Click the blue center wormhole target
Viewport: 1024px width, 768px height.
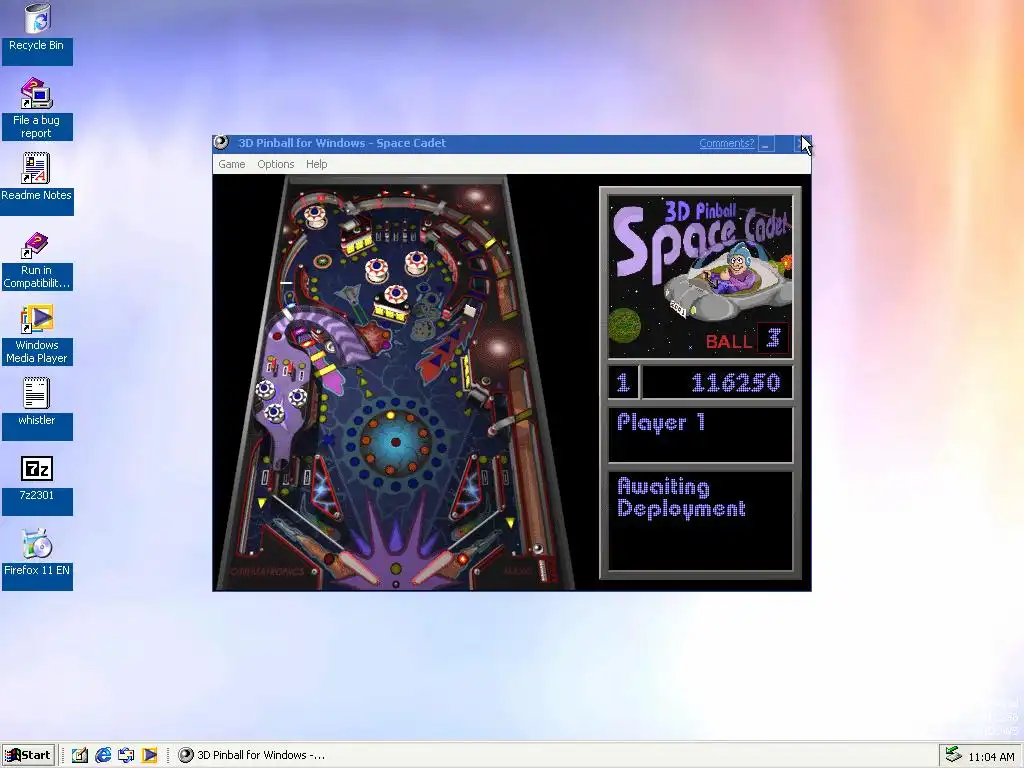point(395,442)
